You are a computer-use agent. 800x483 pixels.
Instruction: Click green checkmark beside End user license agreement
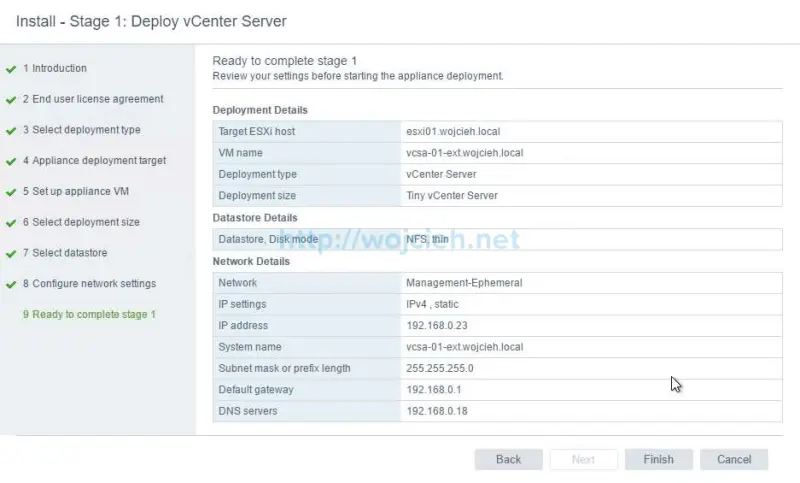click(11, 100)
